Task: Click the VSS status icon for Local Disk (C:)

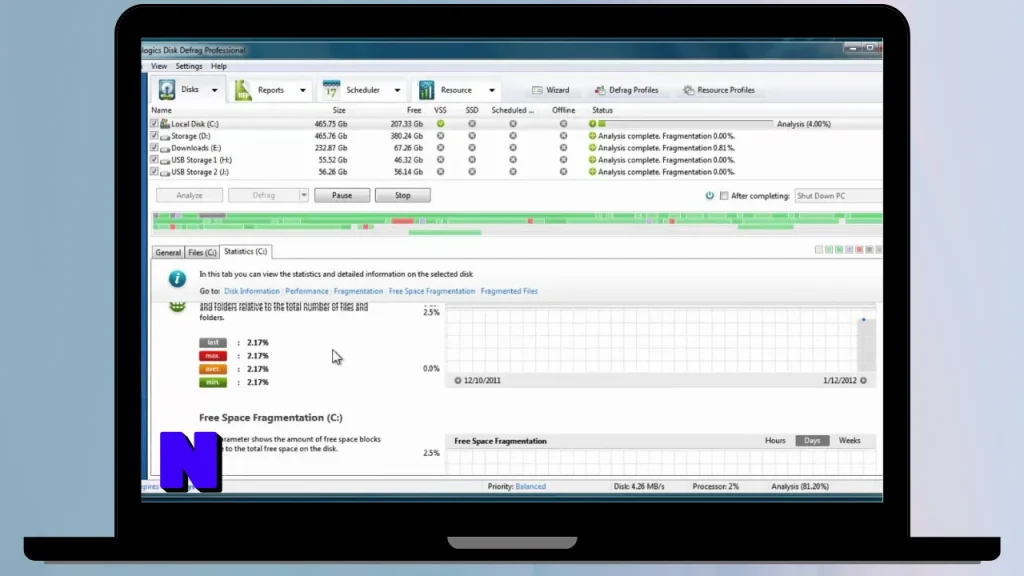Action: click(x=440, y=123)
